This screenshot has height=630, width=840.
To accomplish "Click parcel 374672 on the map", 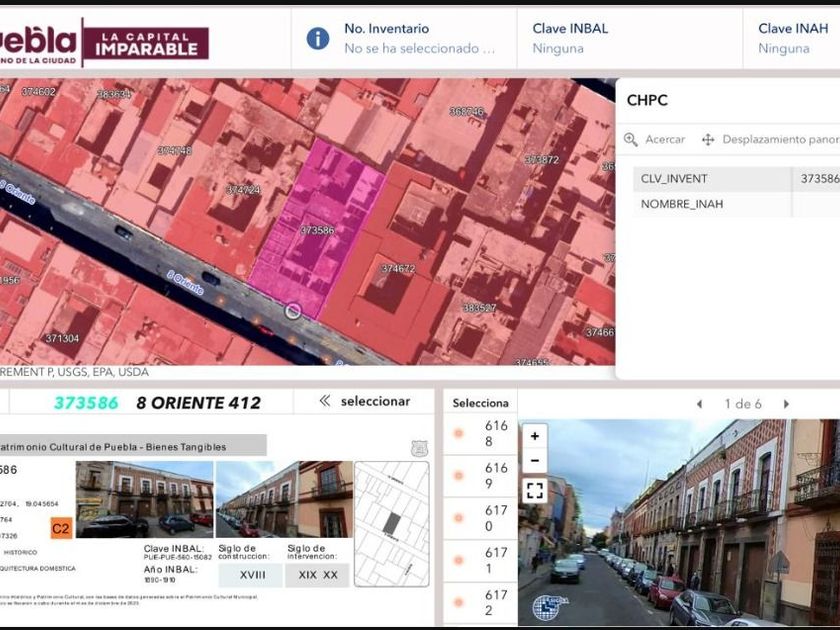I will (398, 268).
